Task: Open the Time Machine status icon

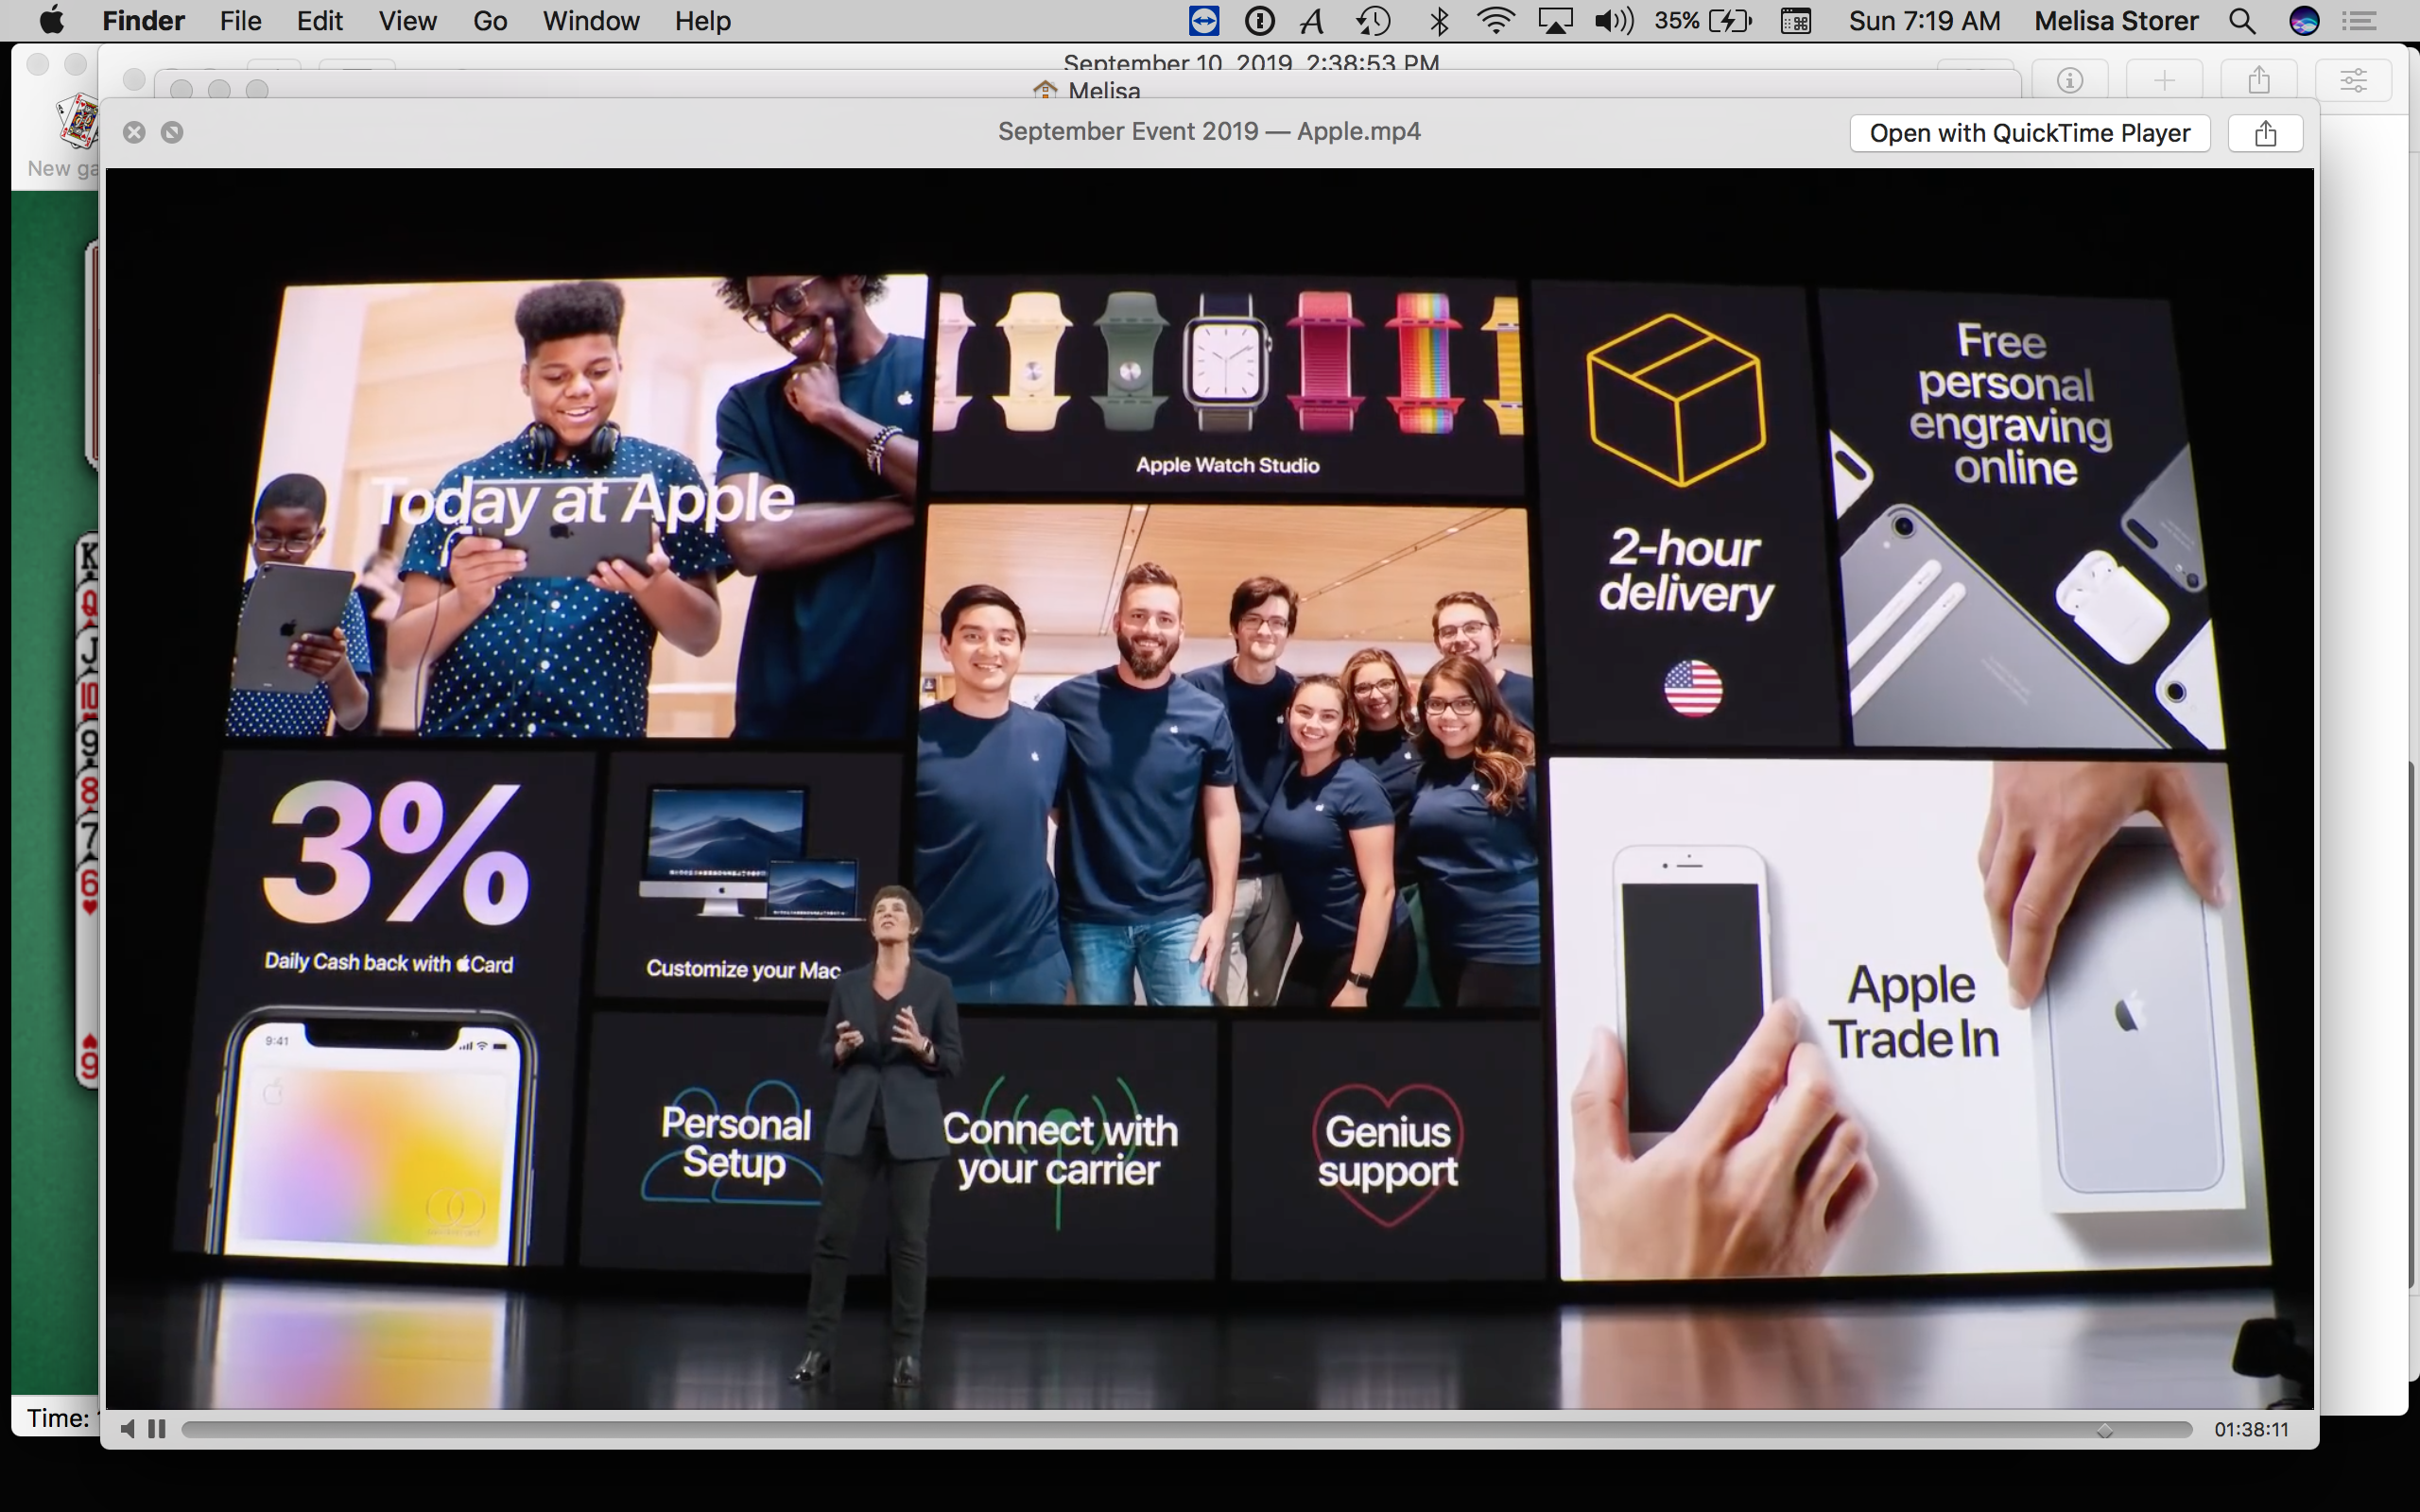Action: coord(1373,21)
